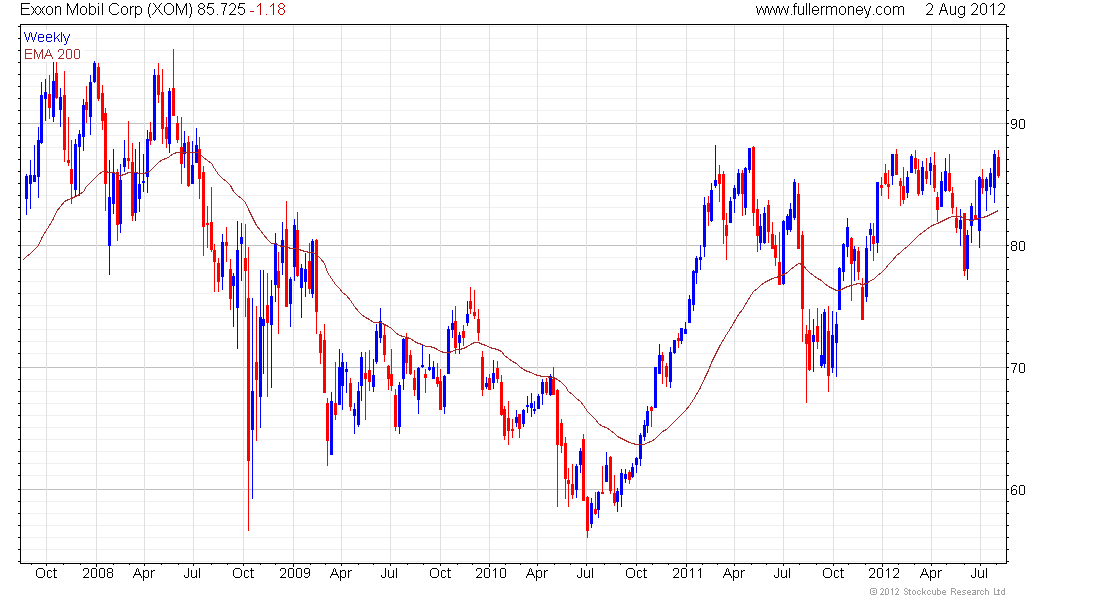Click the 90 price axis label
Image resolution: width=1100 pixels, height=600 pixels.
1017,124
